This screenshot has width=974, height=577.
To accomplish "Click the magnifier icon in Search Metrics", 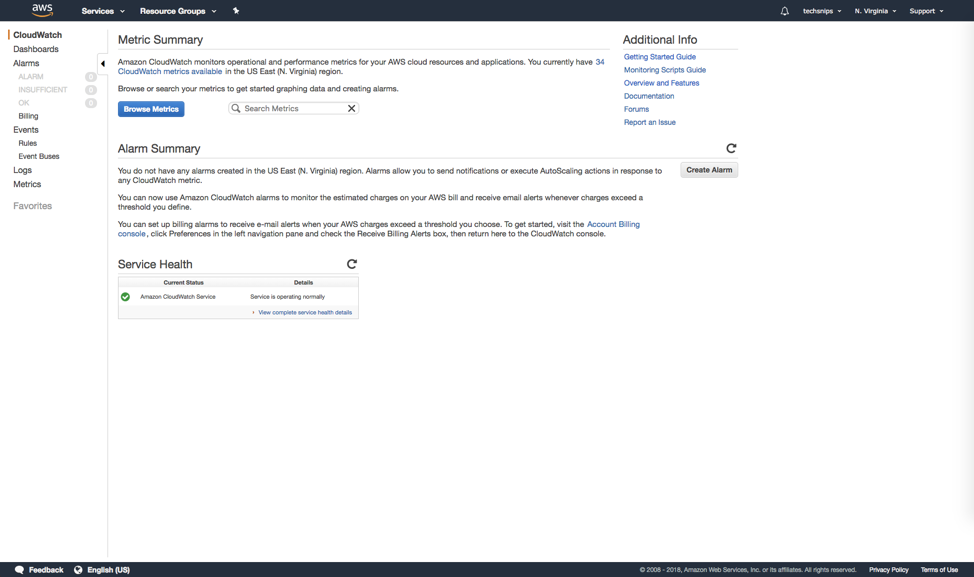I will (236, 108).
